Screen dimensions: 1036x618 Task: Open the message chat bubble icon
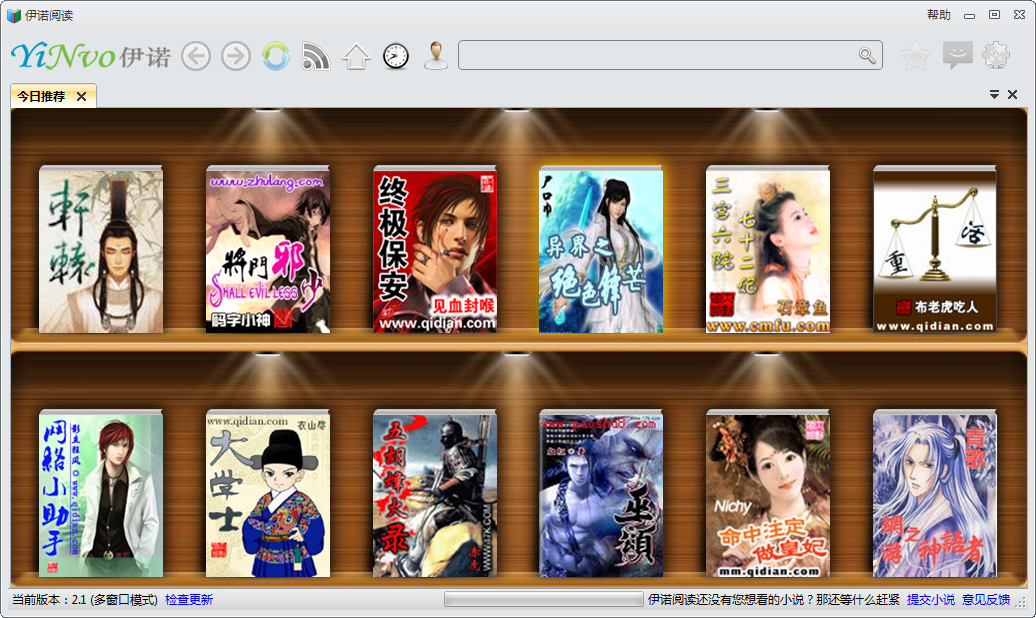(x=957, y=56)
